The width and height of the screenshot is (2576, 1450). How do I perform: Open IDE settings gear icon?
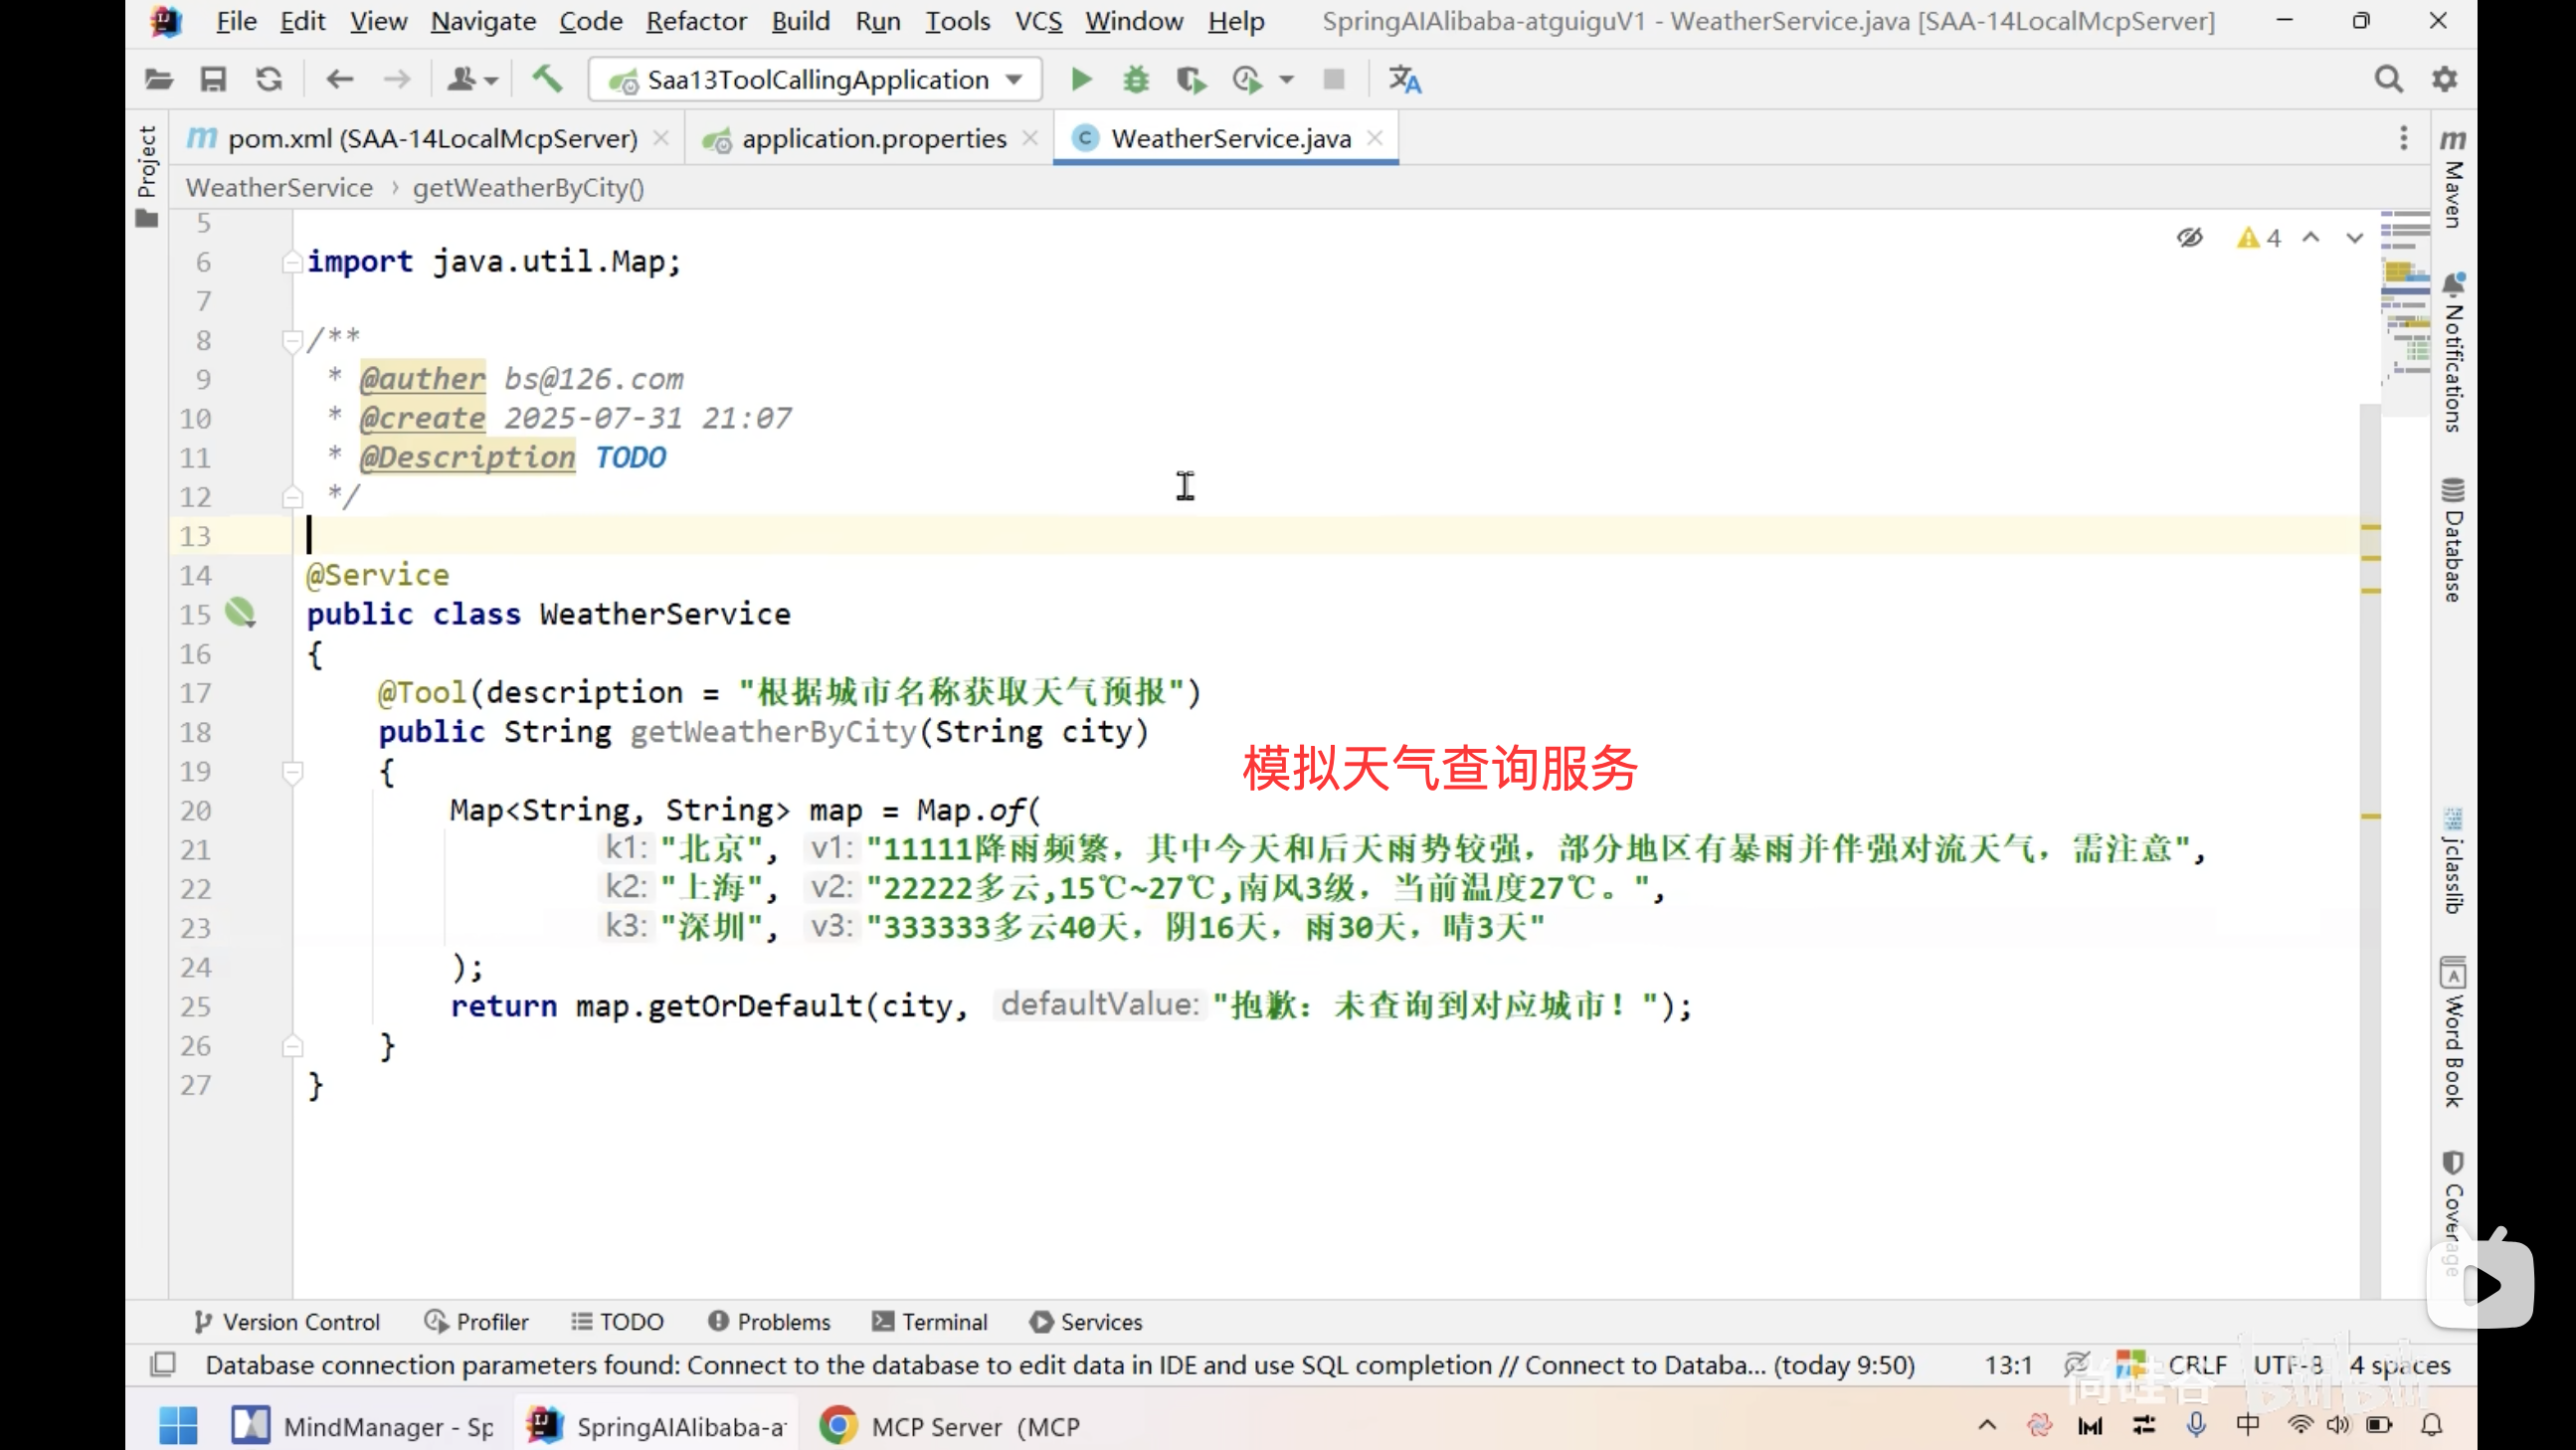[x=2444, y=79]
